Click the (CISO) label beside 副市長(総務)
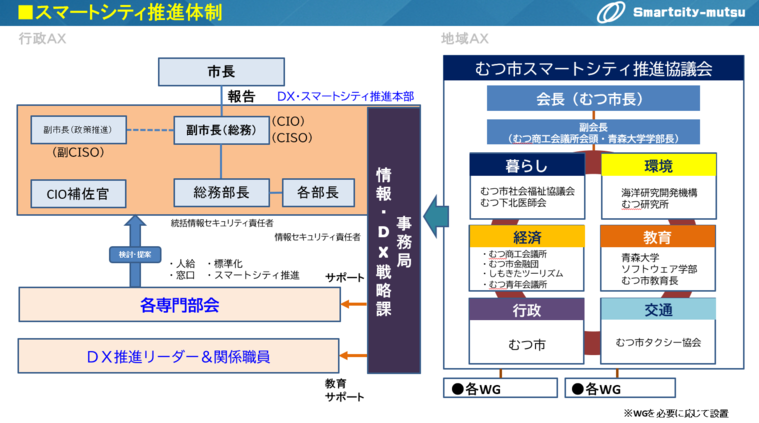 click(x=292, y=138)
